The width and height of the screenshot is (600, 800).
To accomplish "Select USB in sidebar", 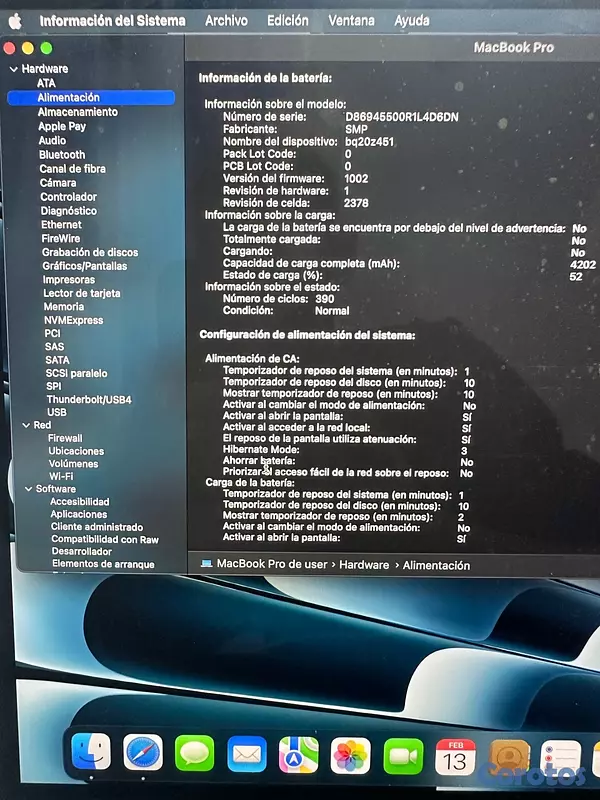I will 57,412.
